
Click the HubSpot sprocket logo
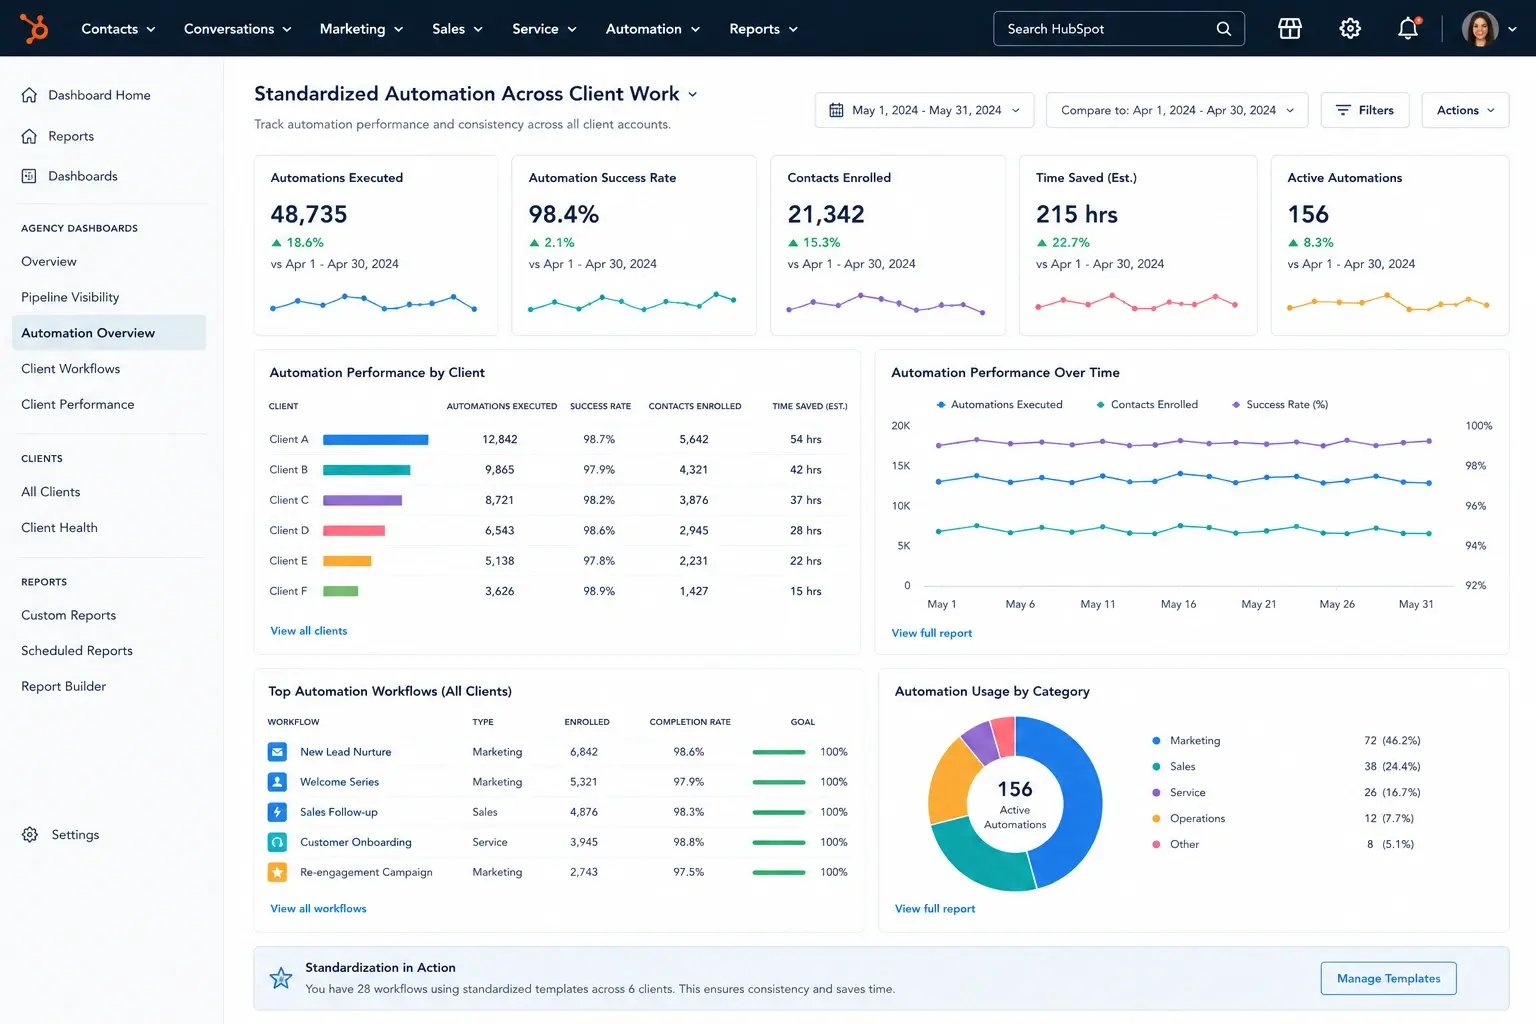(x=34, y=29)
